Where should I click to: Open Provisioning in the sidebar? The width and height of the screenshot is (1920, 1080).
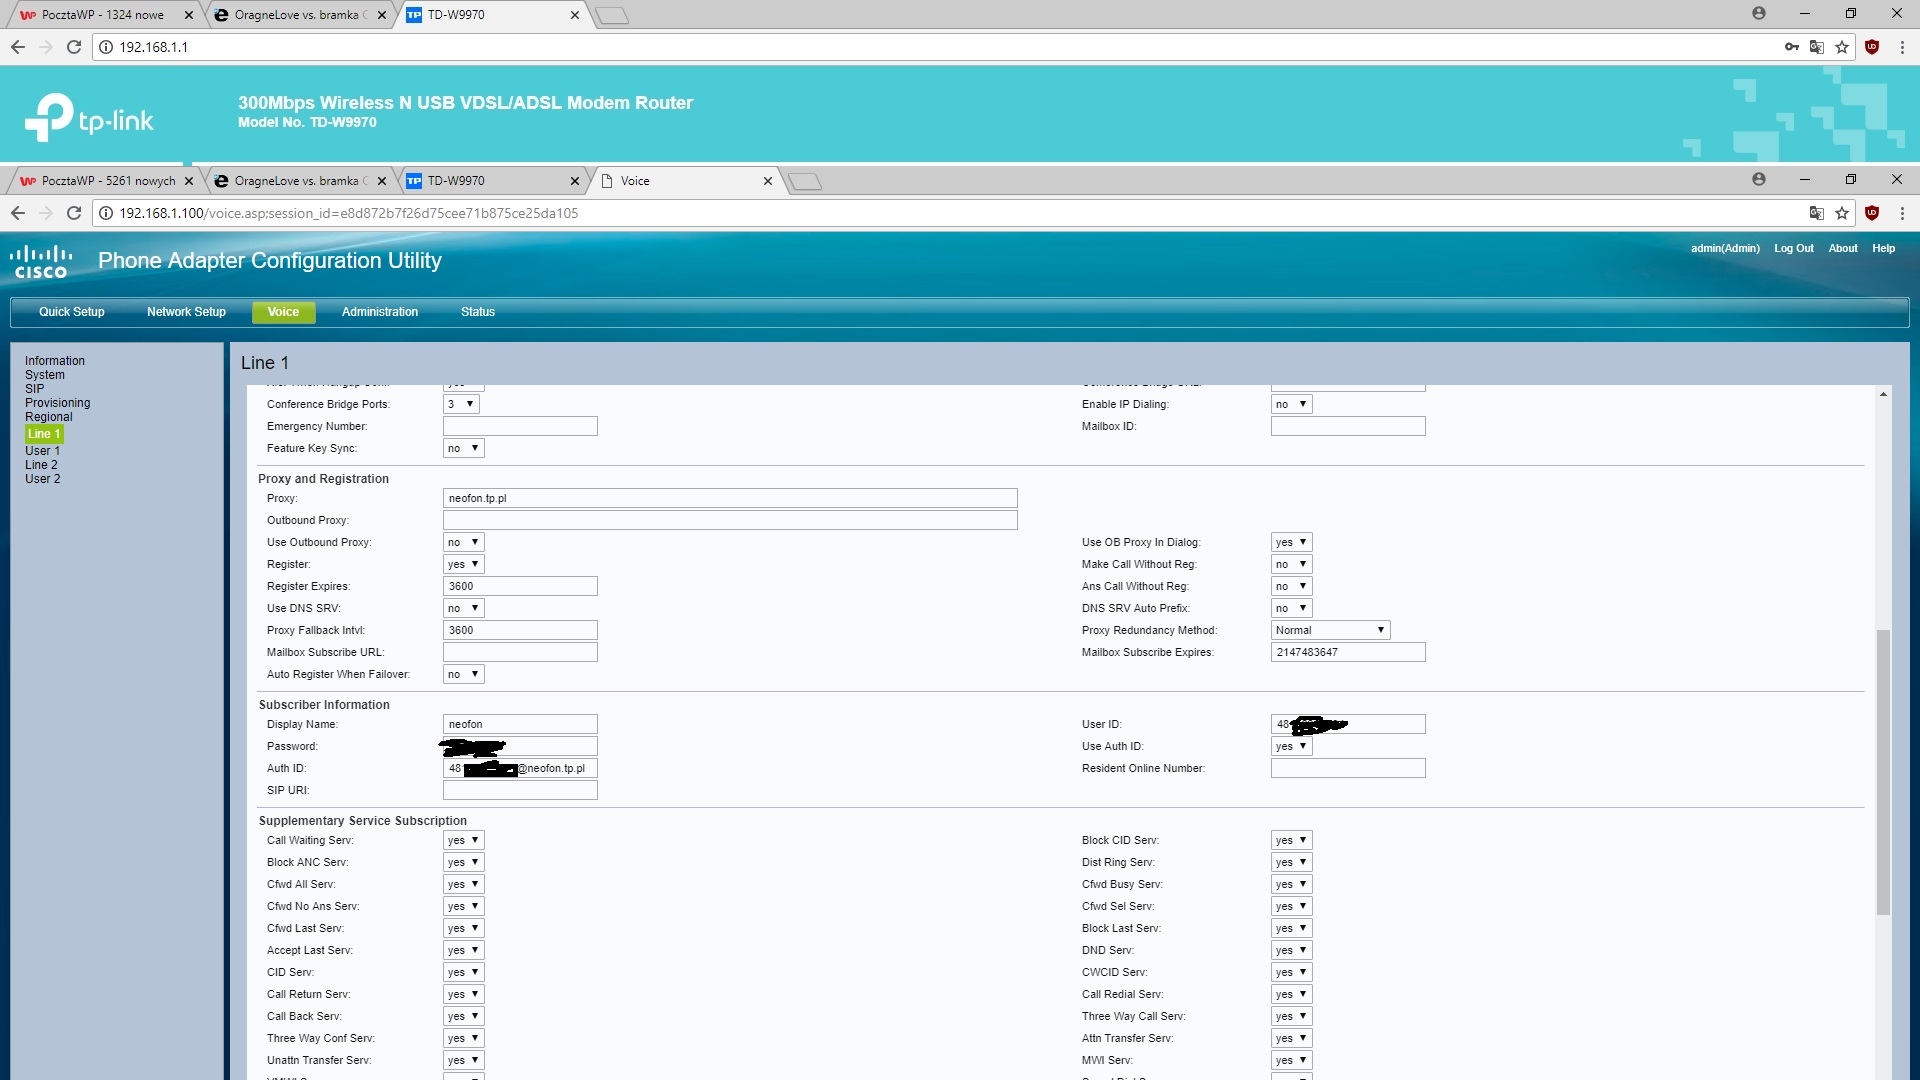(57, 403)
